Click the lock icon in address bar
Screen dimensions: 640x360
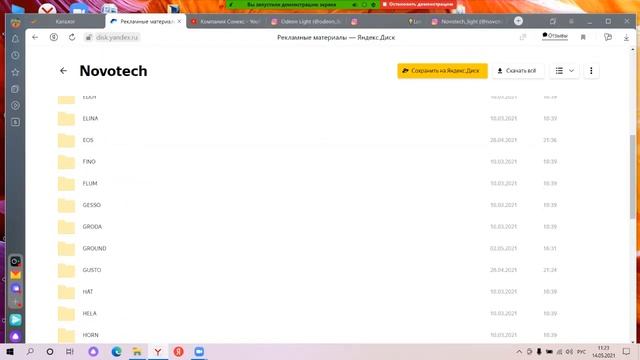tap(88, 38)
